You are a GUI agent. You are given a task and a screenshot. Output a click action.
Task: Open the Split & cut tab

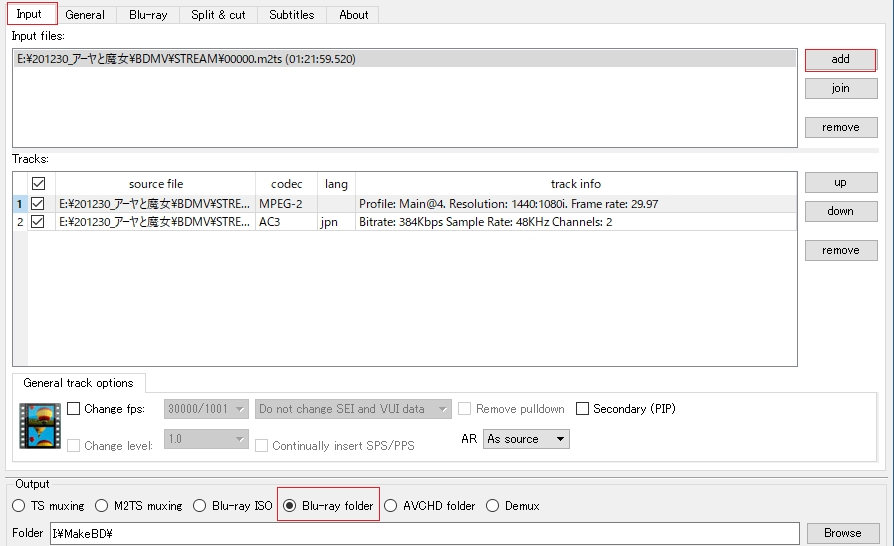click(x=218, y=15)
